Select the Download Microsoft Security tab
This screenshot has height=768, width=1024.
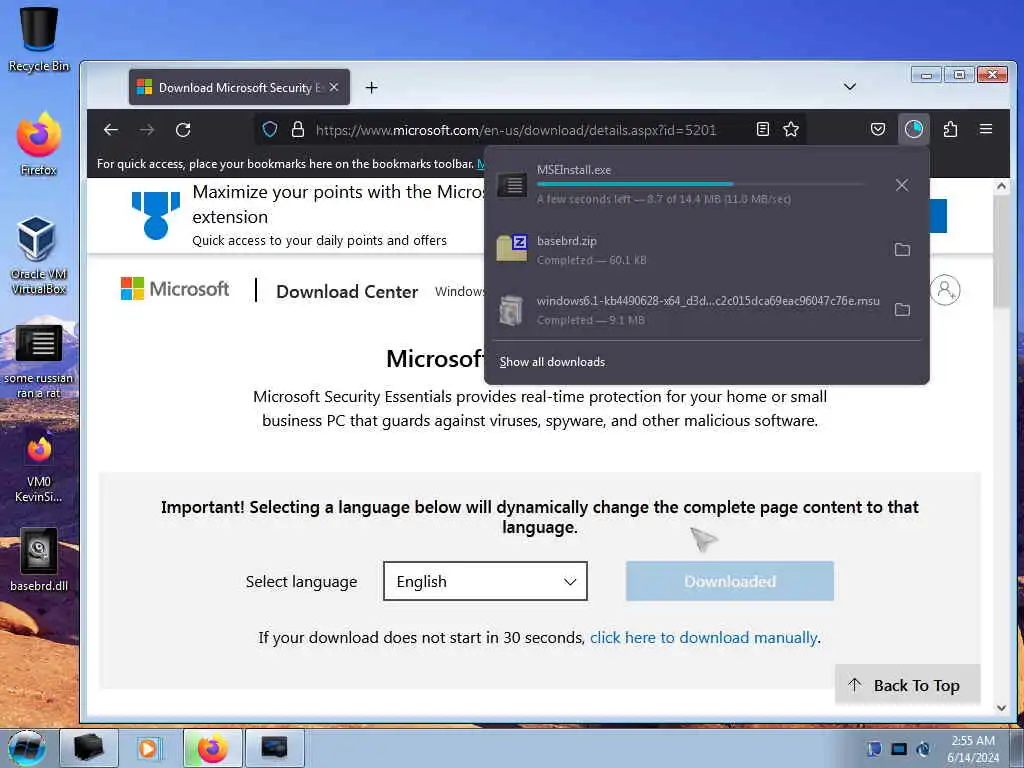pos(239,87)
